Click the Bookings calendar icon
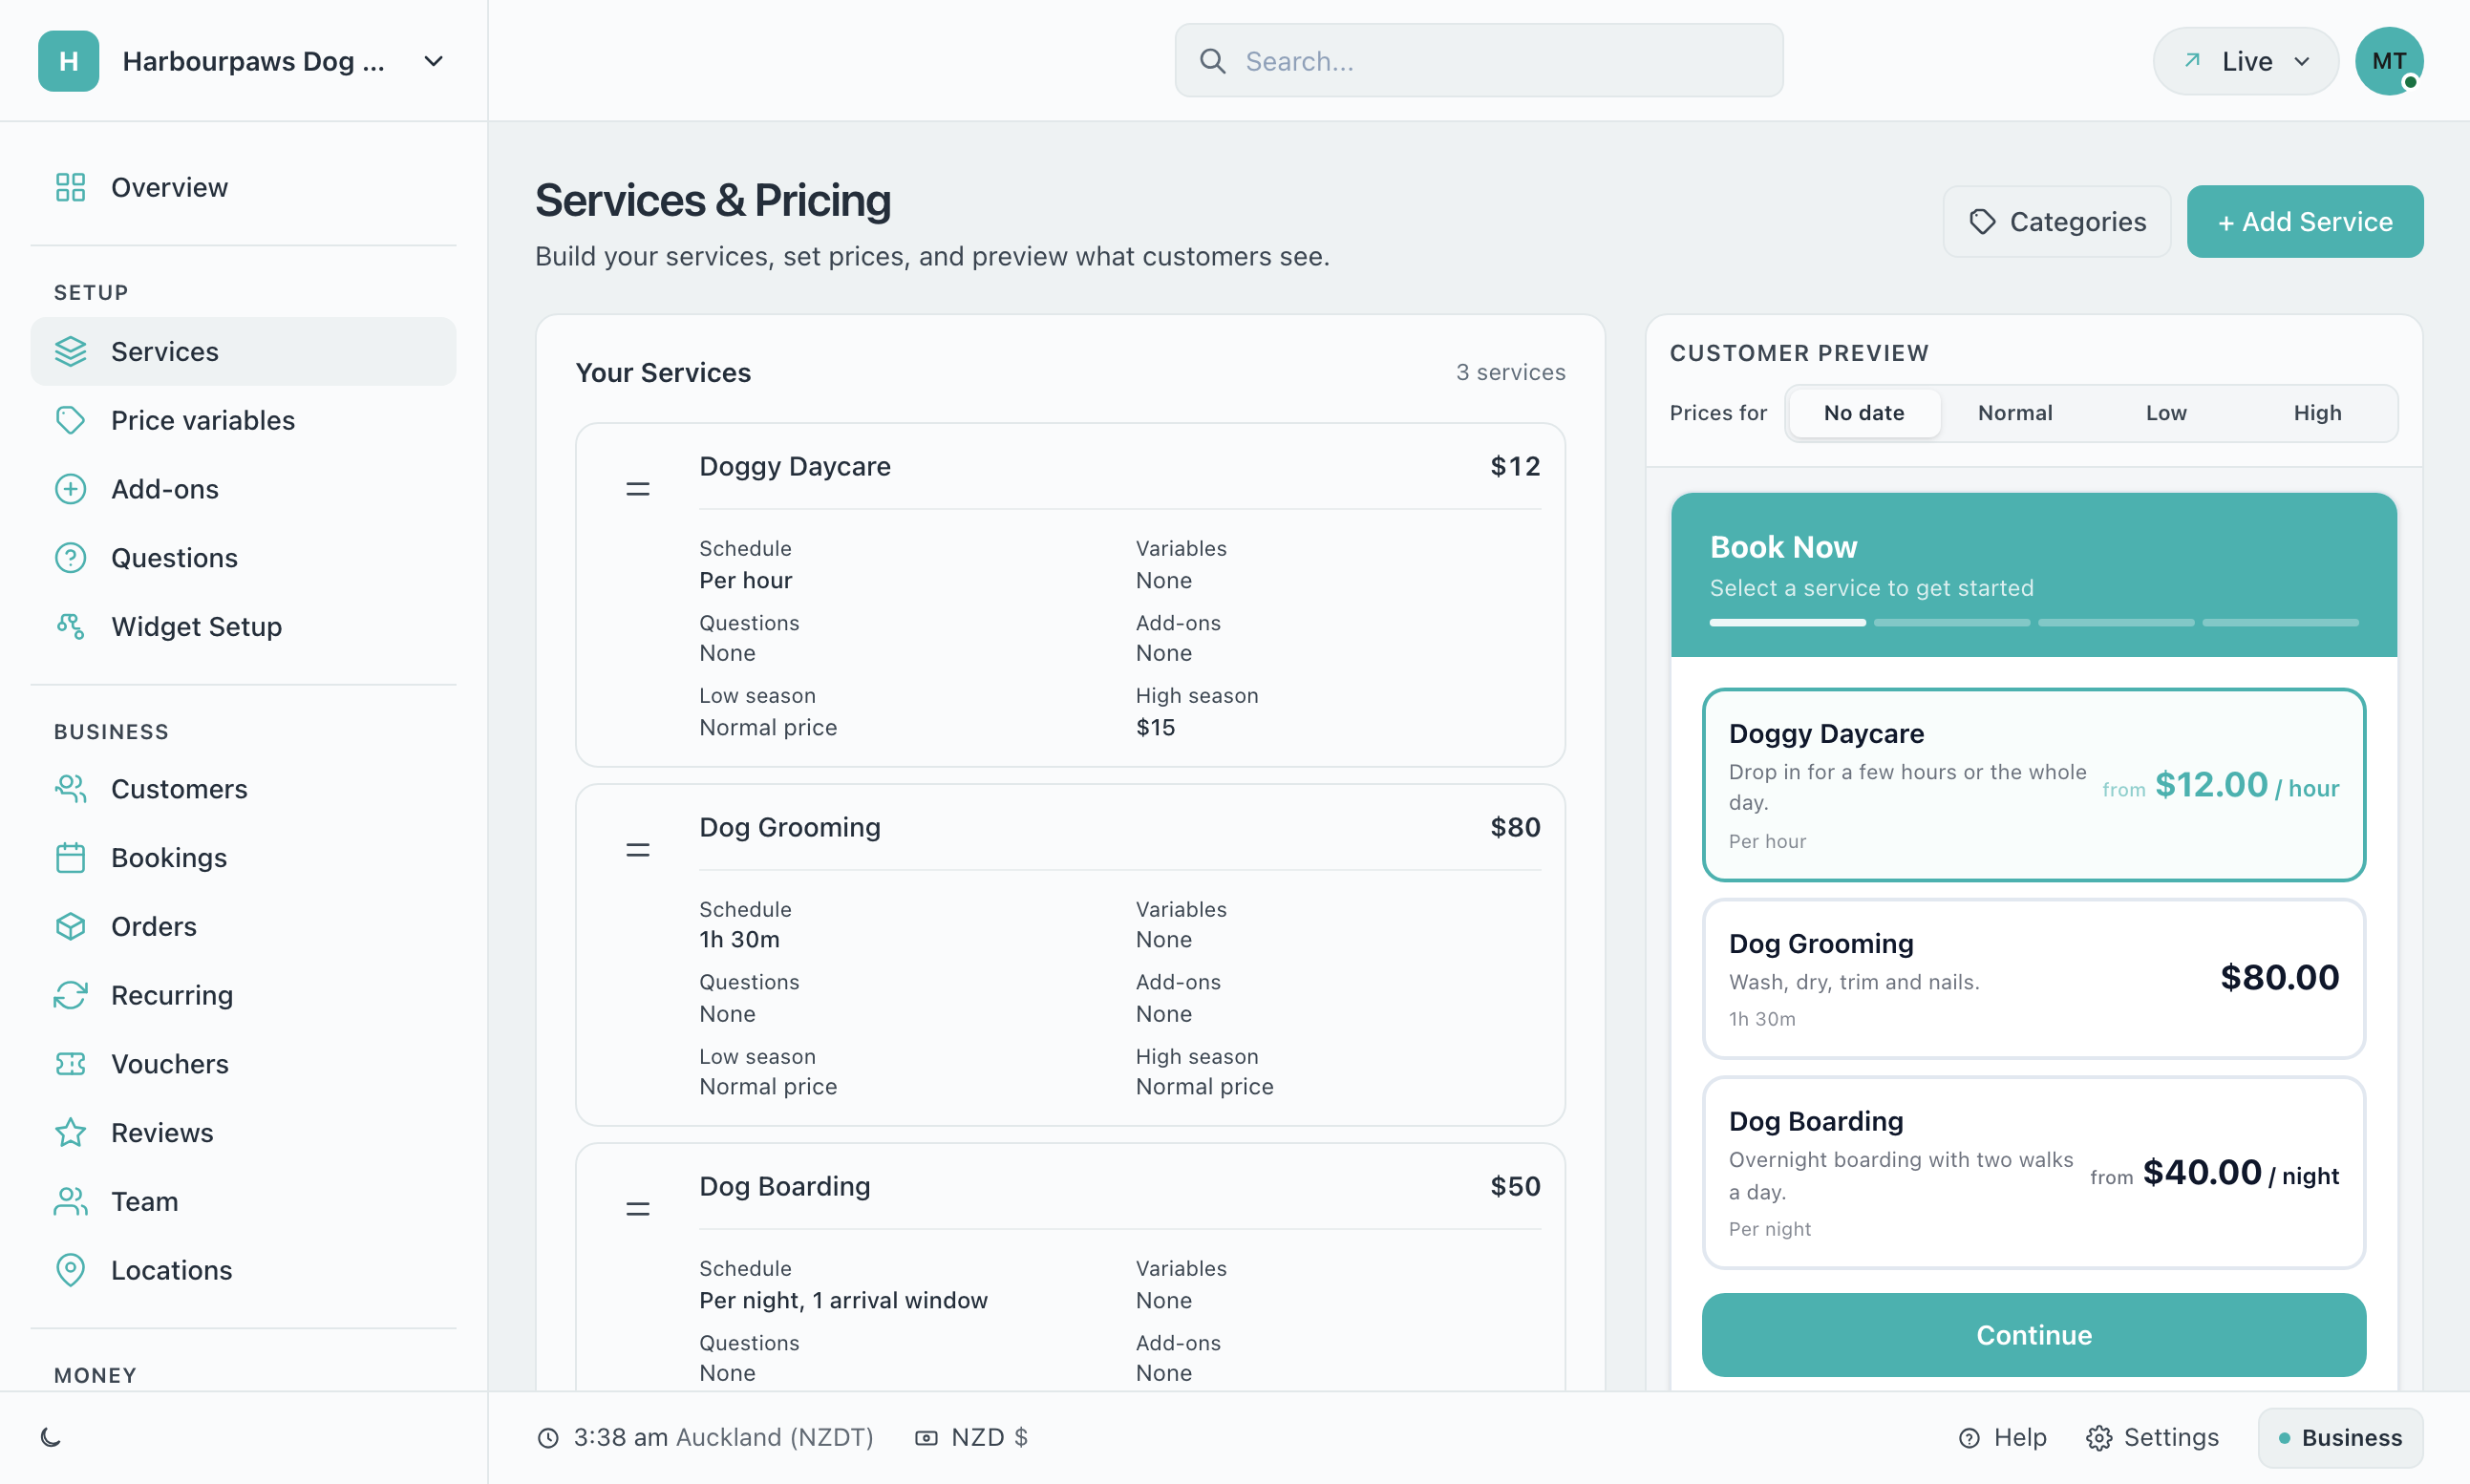The width and height of the screenshot is (2470, 1484). tap(70, 858)
